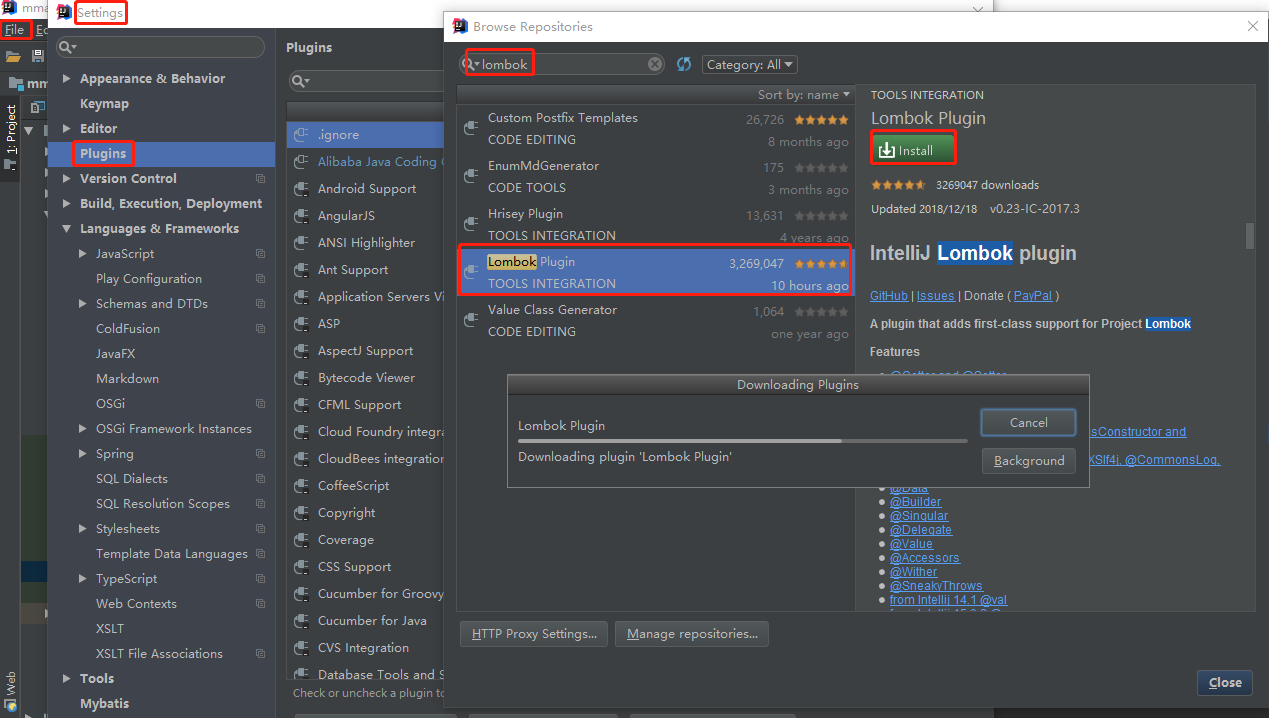Click the @Builder feature link
Screen dimensions: 1269x718
click(915, 502)
